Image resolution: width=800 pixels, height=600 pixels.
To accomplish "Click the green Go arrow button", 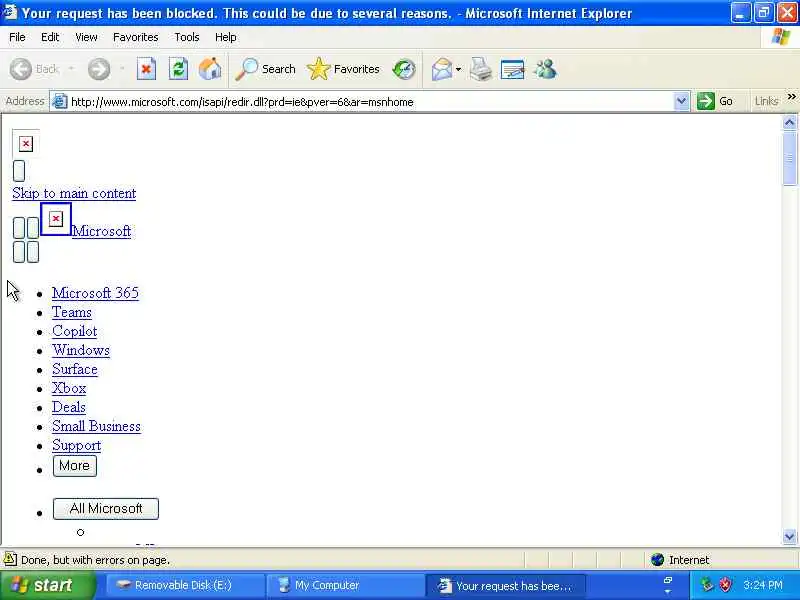I will 706,101.
